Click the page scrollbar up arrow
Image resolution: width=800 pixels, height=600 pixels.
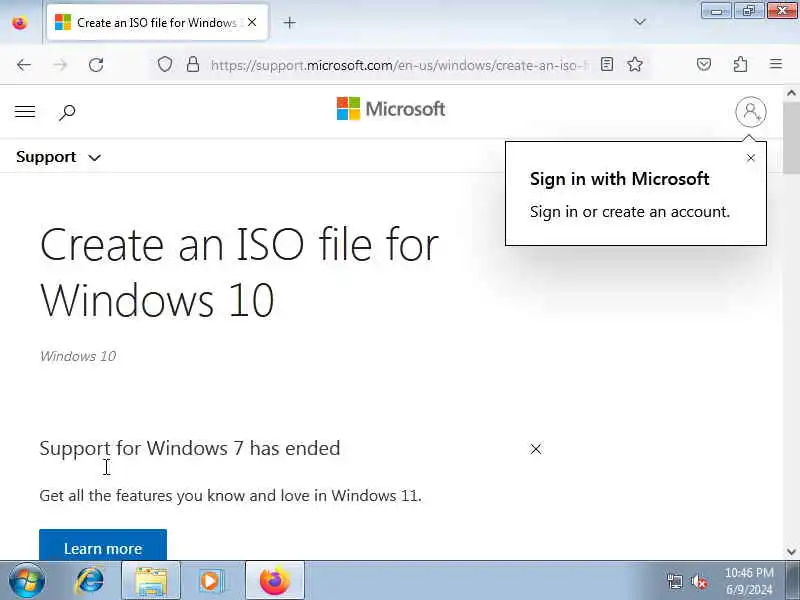coord(791,93)
